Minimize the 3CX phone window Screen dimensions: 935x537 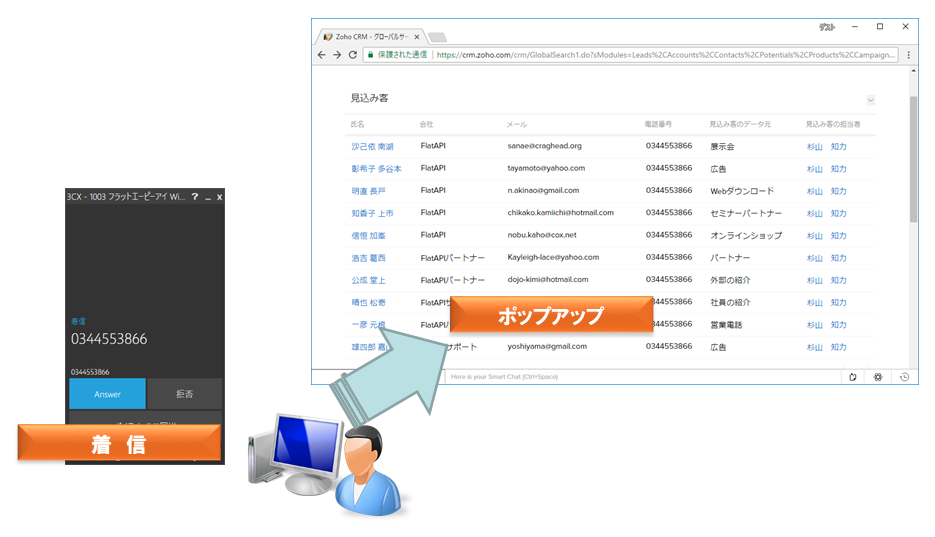(208, 197)
